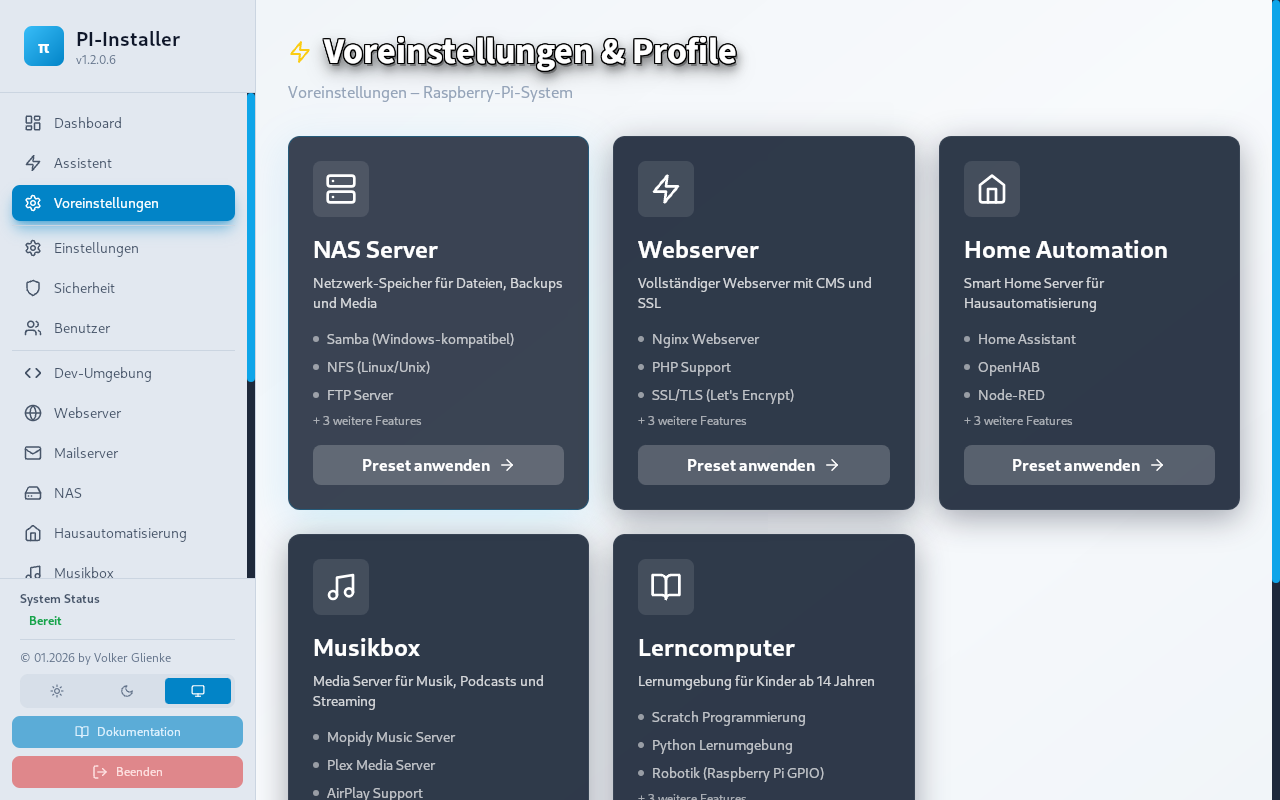Click '+ 3 weitere Features' on NAS Server card
The width and height of the screenshot is (1280, 800).
tap(367, 421)
